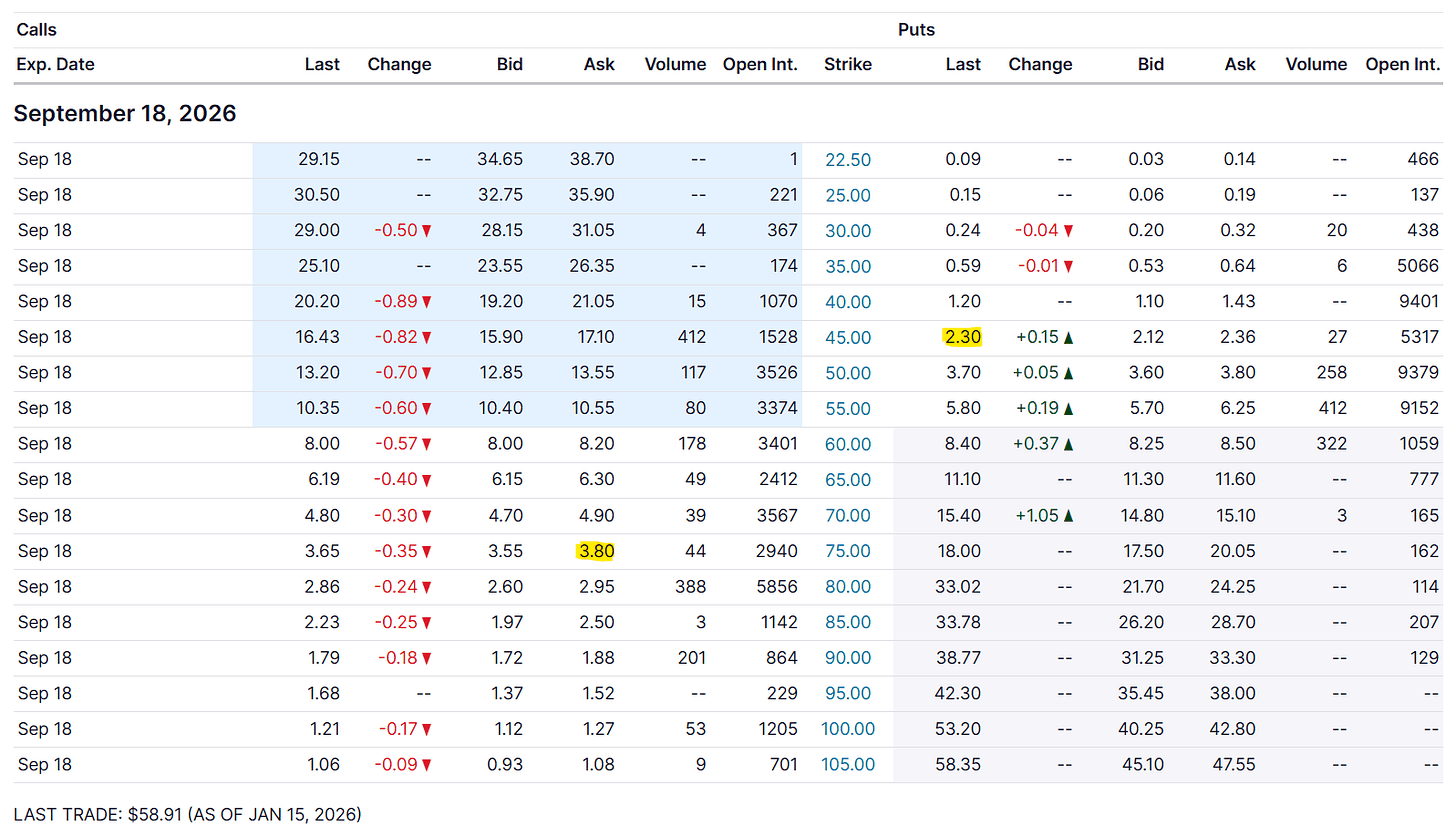
Task: Click put bid 5.70 cell
Action: click(1147, 409)
